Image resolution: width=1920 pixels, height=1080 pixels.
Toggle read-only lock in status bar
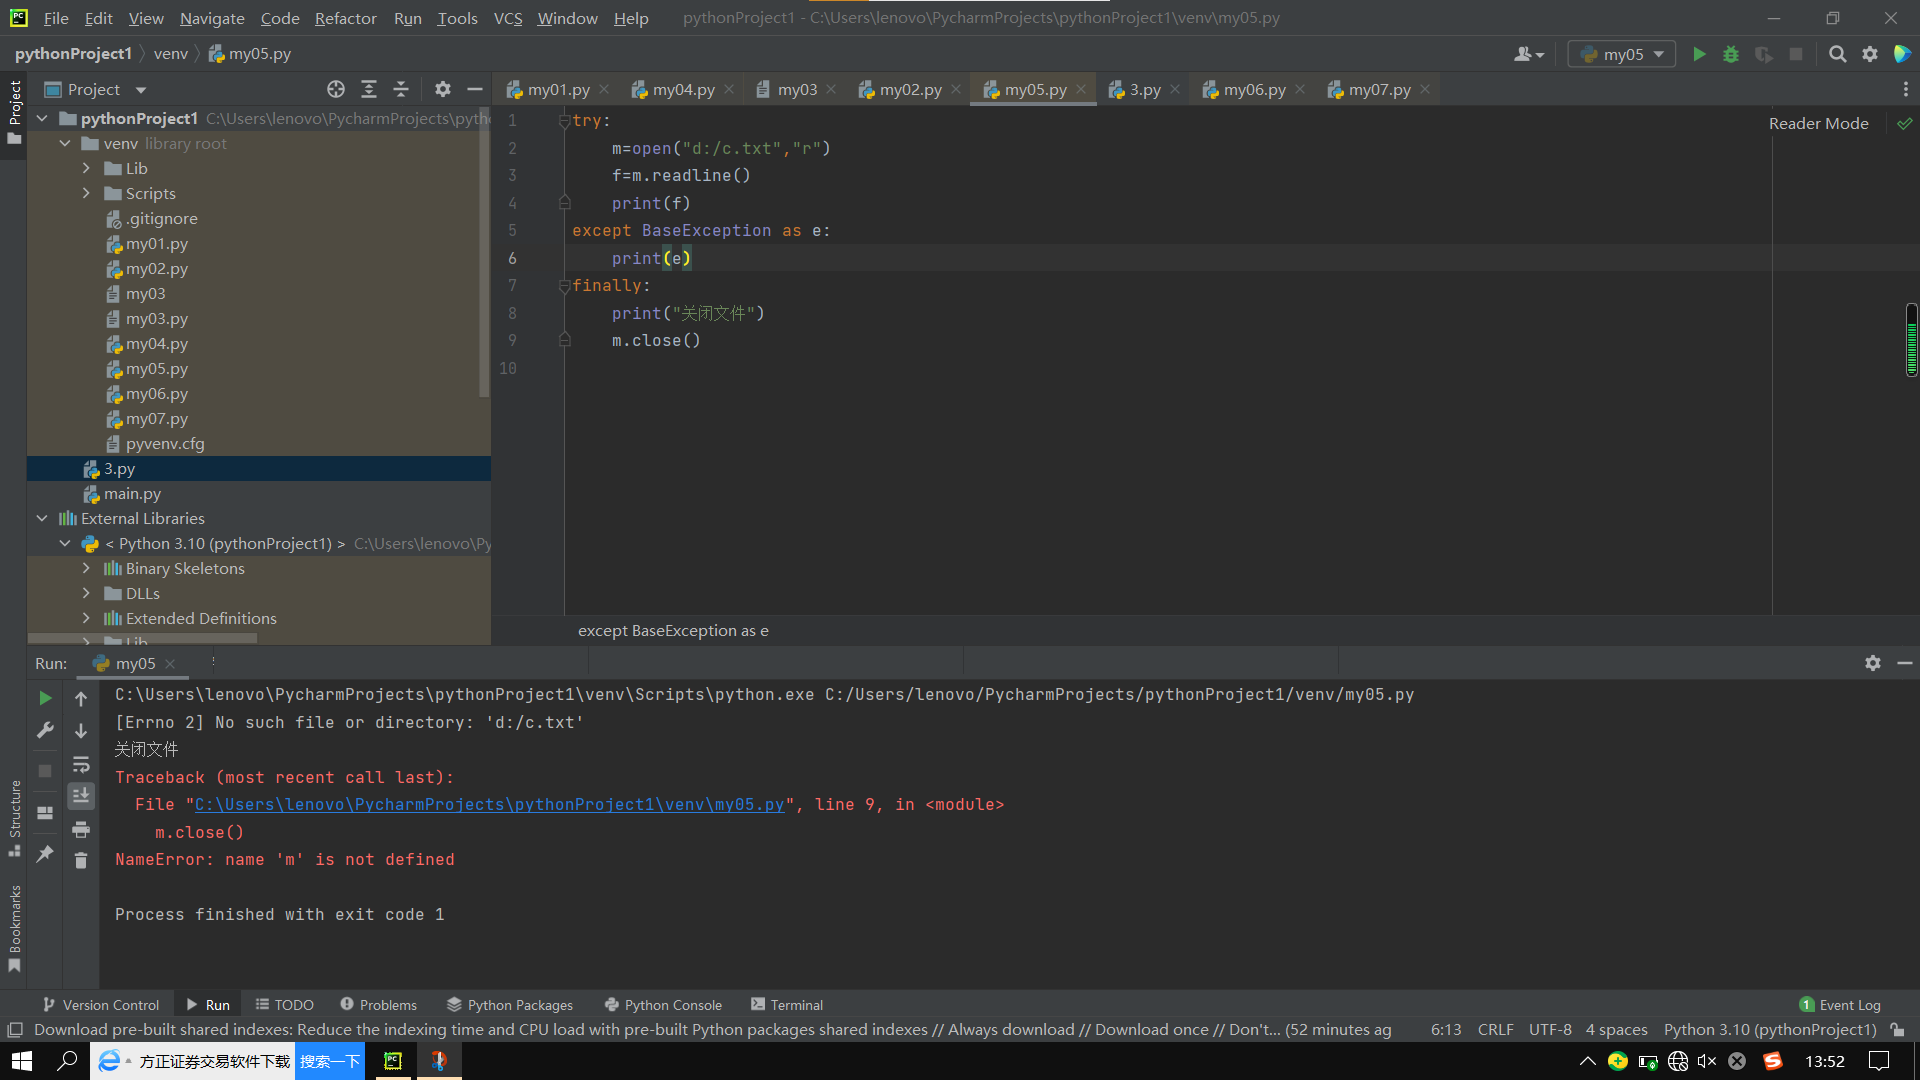(1897, 1029)
